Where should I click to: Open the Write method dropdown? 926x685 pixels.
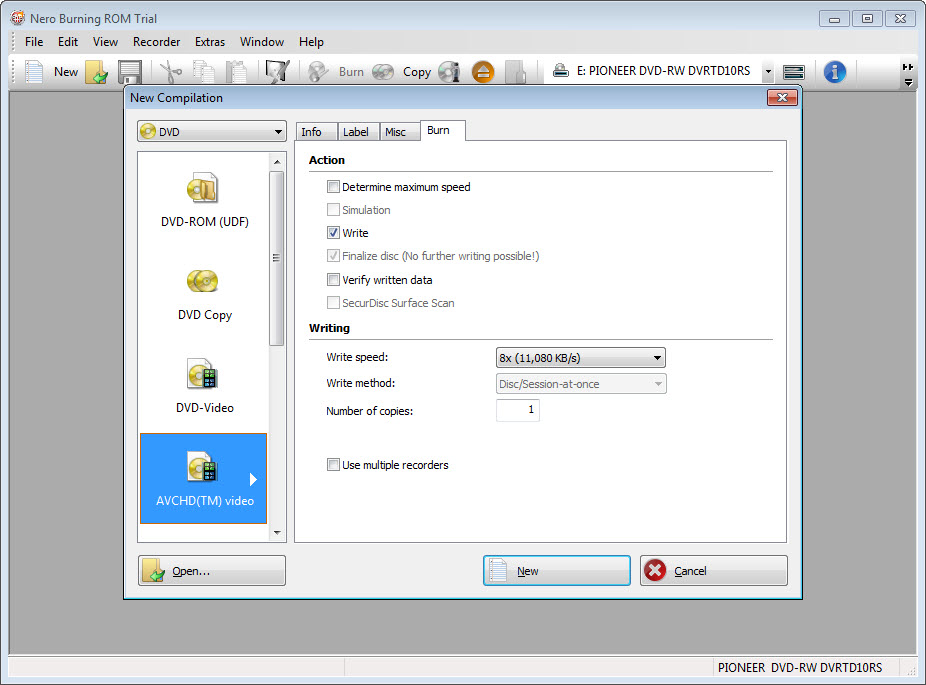(x=581, y=384)
